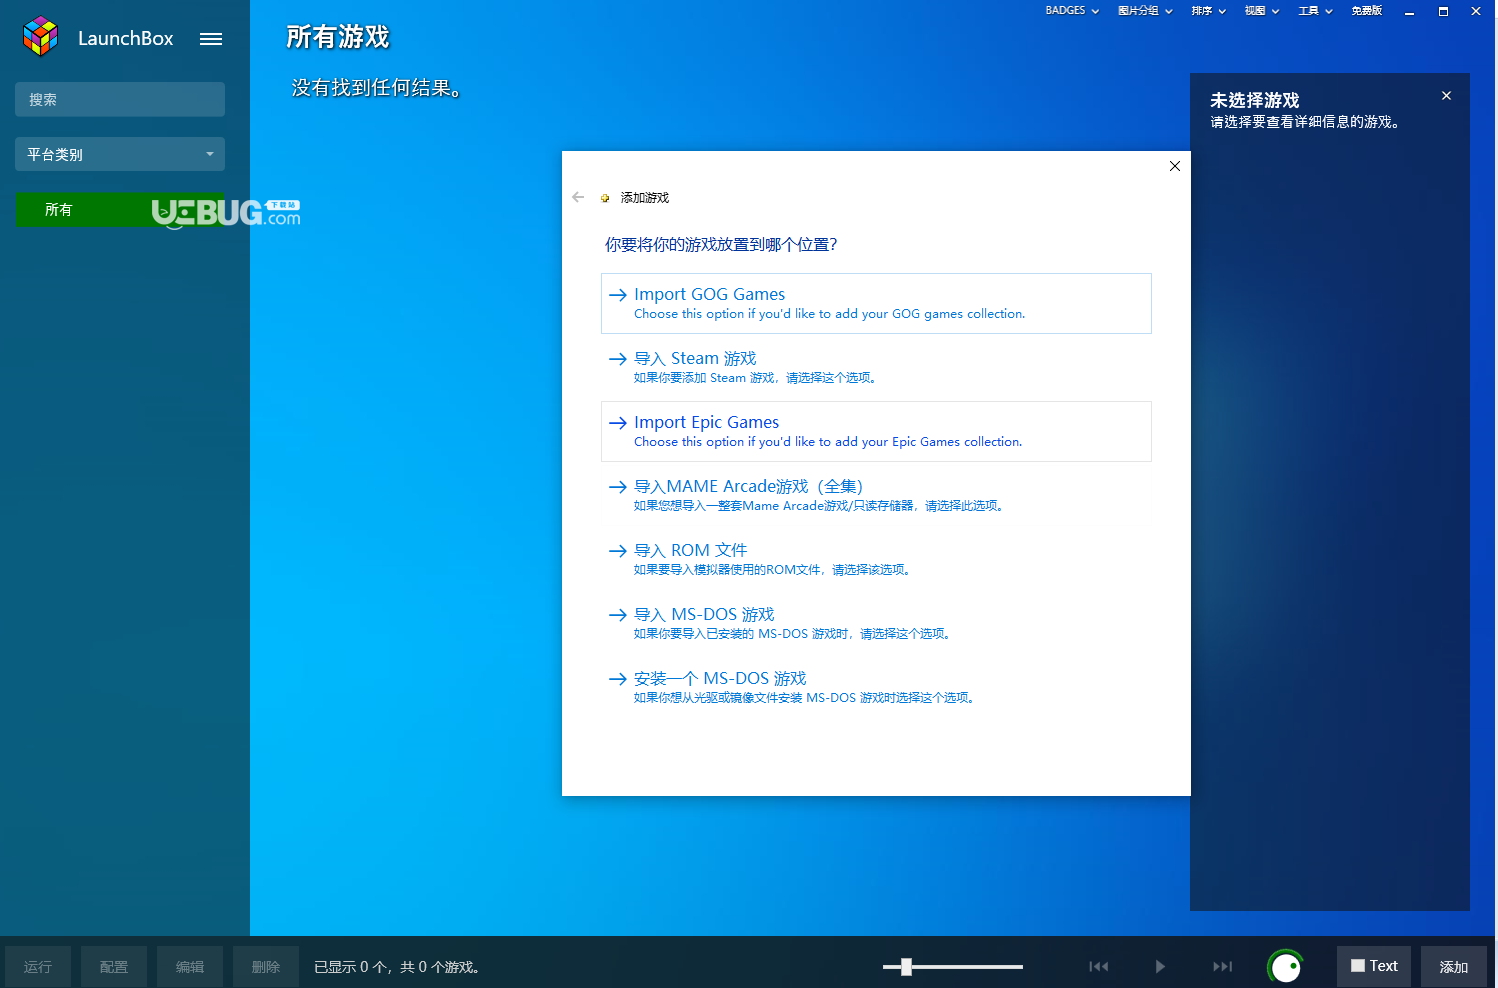
Task: Choose 安装一个 MS-DOS 游戏 option
Action: (x=876, y=687)
